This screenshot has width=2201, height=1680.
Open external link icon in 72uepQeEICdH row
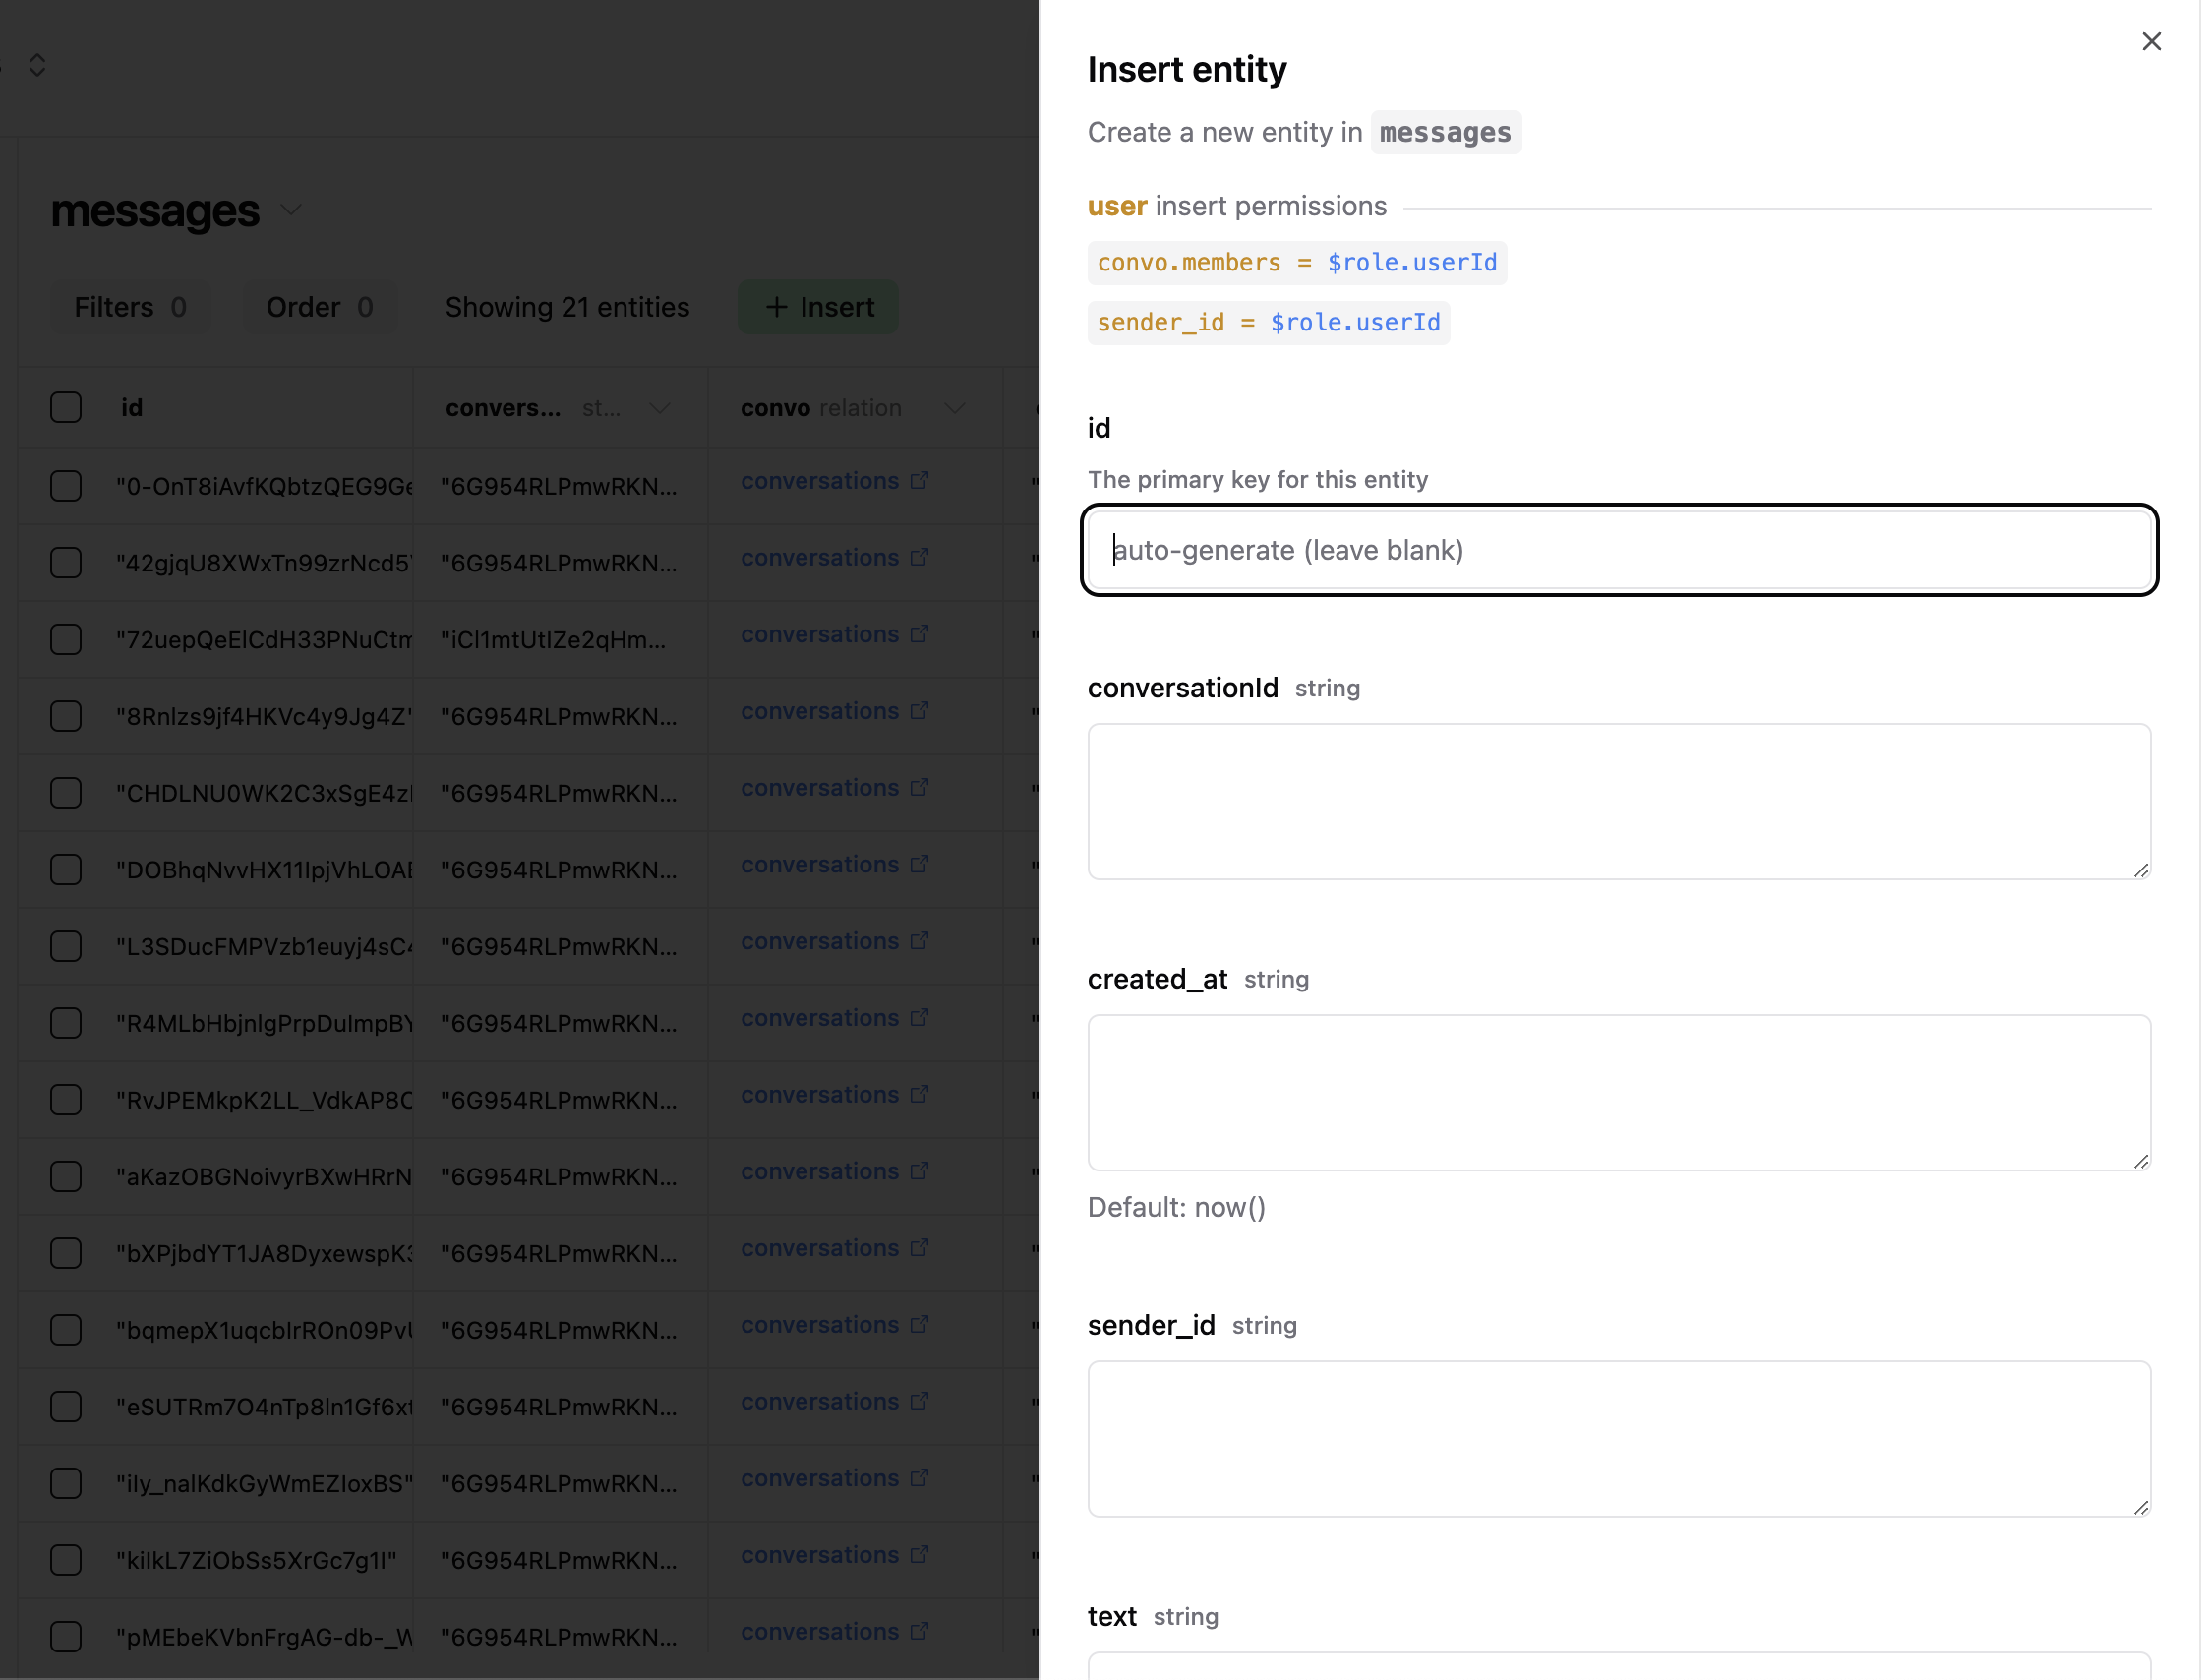919,634
